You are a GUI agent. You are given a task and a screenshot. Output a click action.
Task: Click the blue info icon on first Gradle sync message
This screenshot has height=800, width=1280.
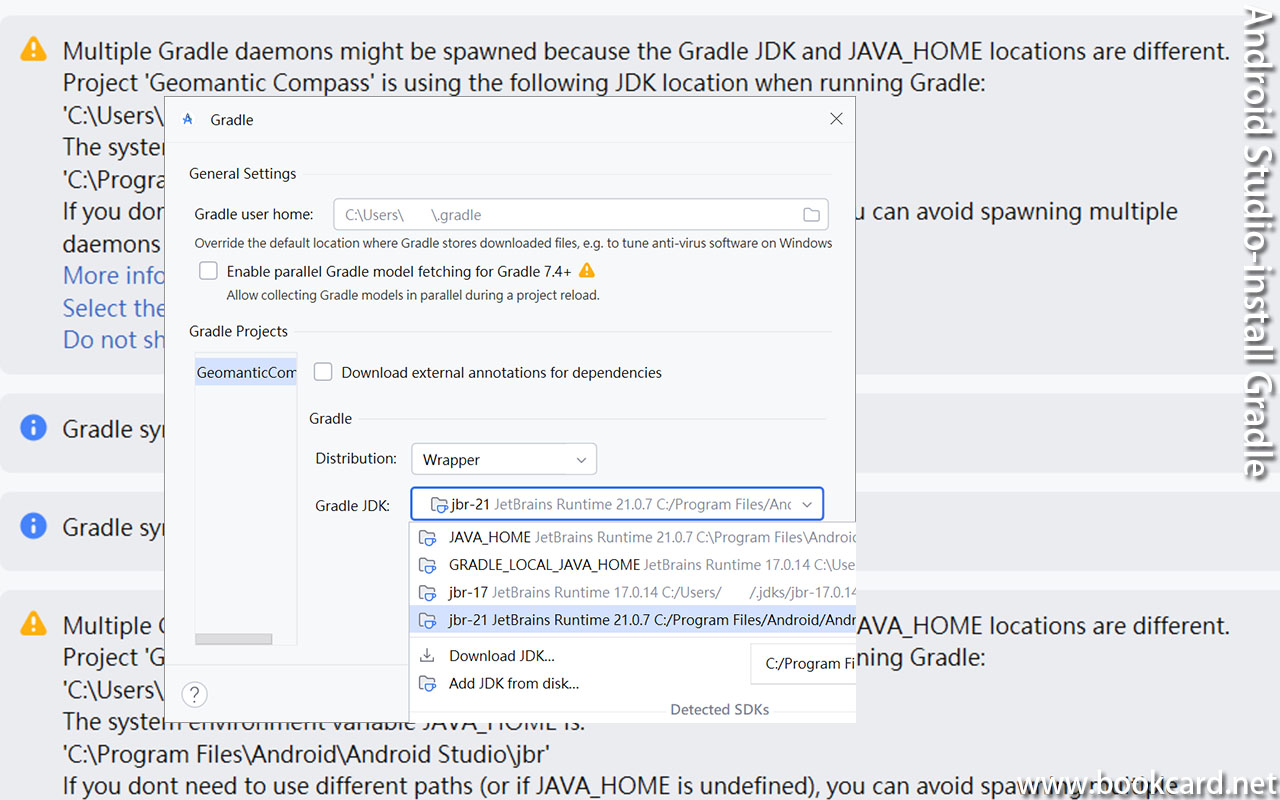tap(34, 428)
